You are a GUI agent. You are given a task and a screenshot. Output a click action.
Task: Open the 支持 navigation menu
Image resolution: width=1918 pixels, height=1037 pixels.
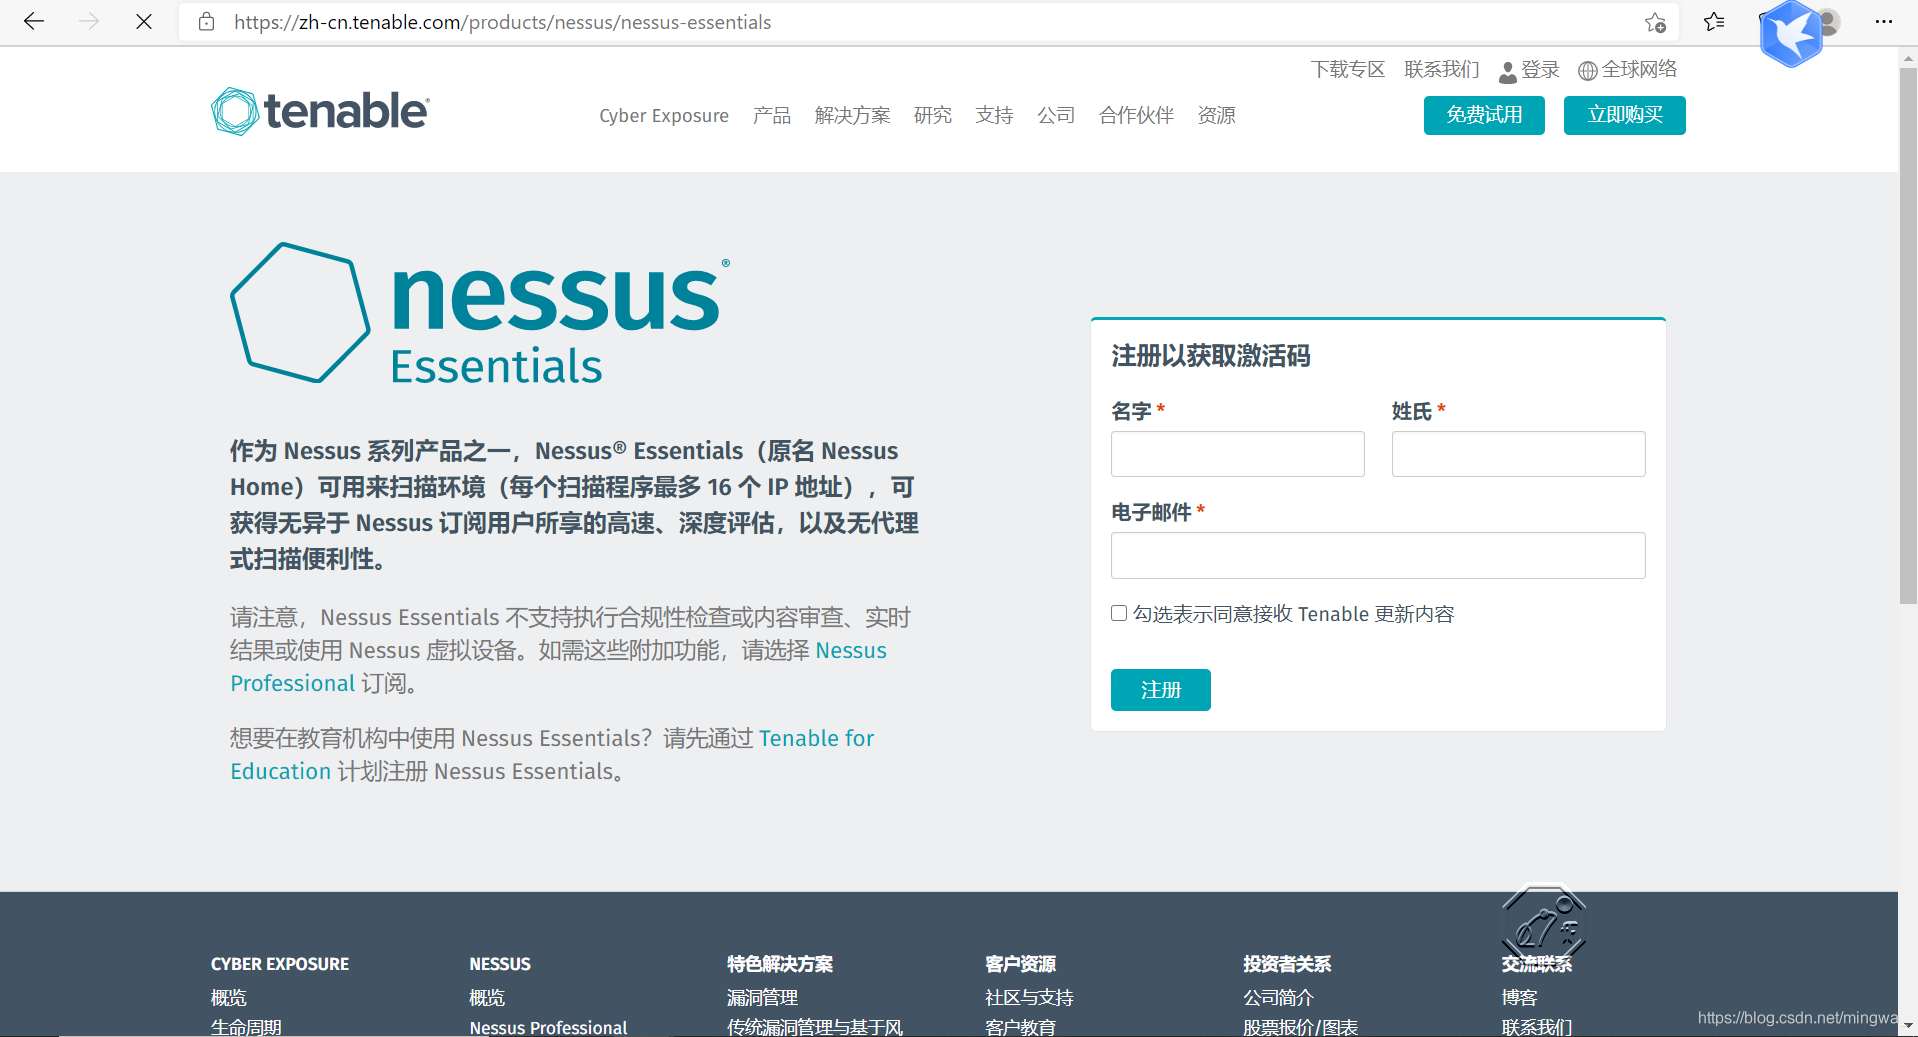tap(994, 115)
